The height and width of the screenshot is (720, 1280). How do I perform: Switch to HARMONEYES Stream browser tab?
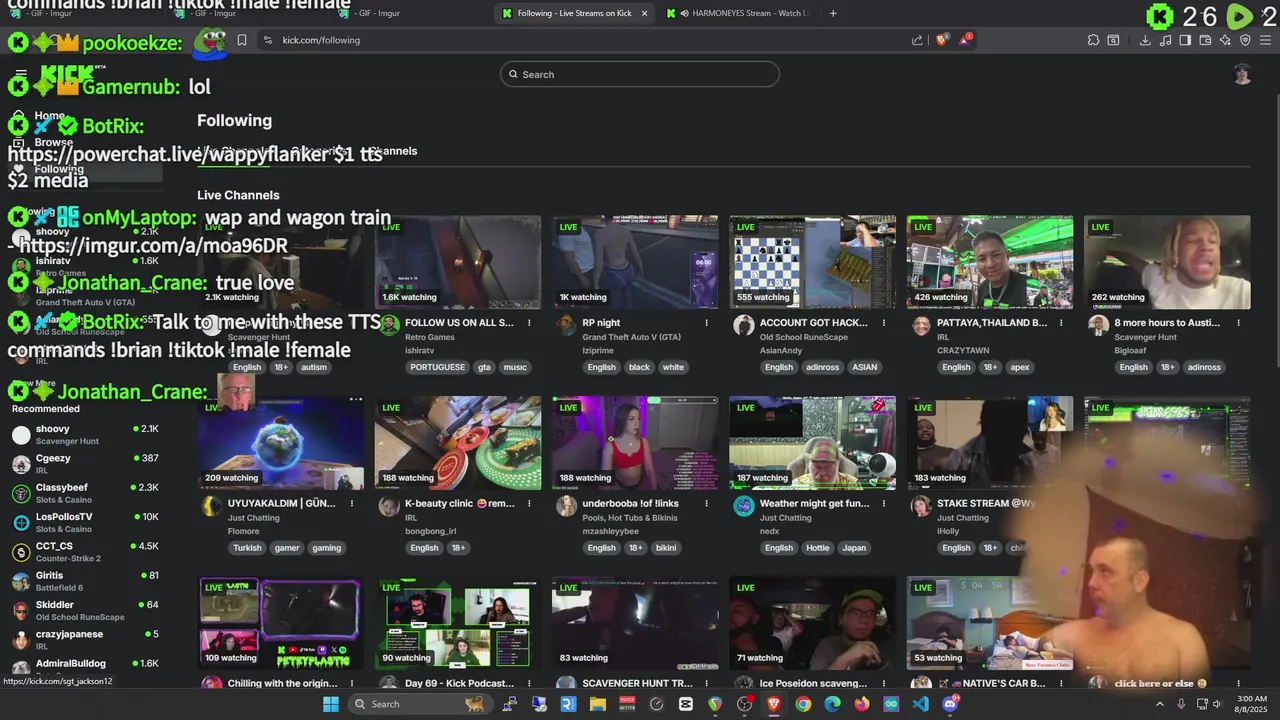(740, 13)
